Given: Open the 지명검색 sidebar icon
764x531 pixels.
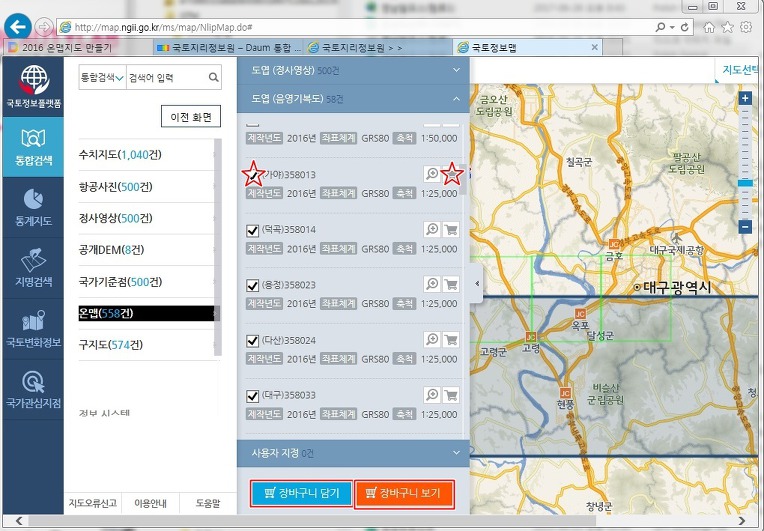Looking at the screenshot, I should pos(32,266).
